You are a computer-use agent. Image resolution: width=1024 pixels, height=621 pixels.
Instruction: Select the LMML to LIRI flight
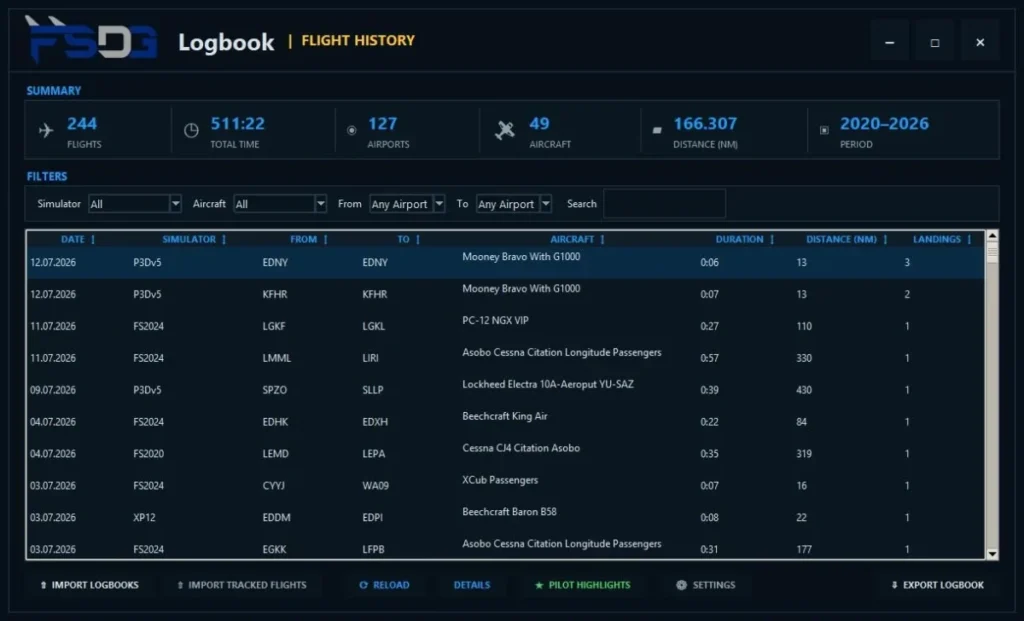tap(505, 358)
